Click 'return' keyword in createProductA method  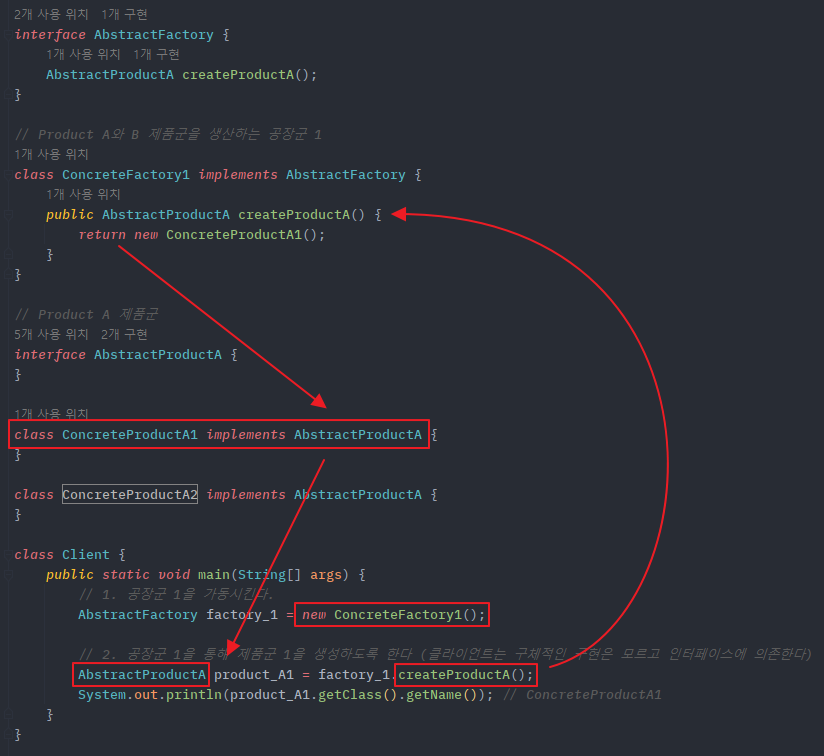tap(102, 234)
